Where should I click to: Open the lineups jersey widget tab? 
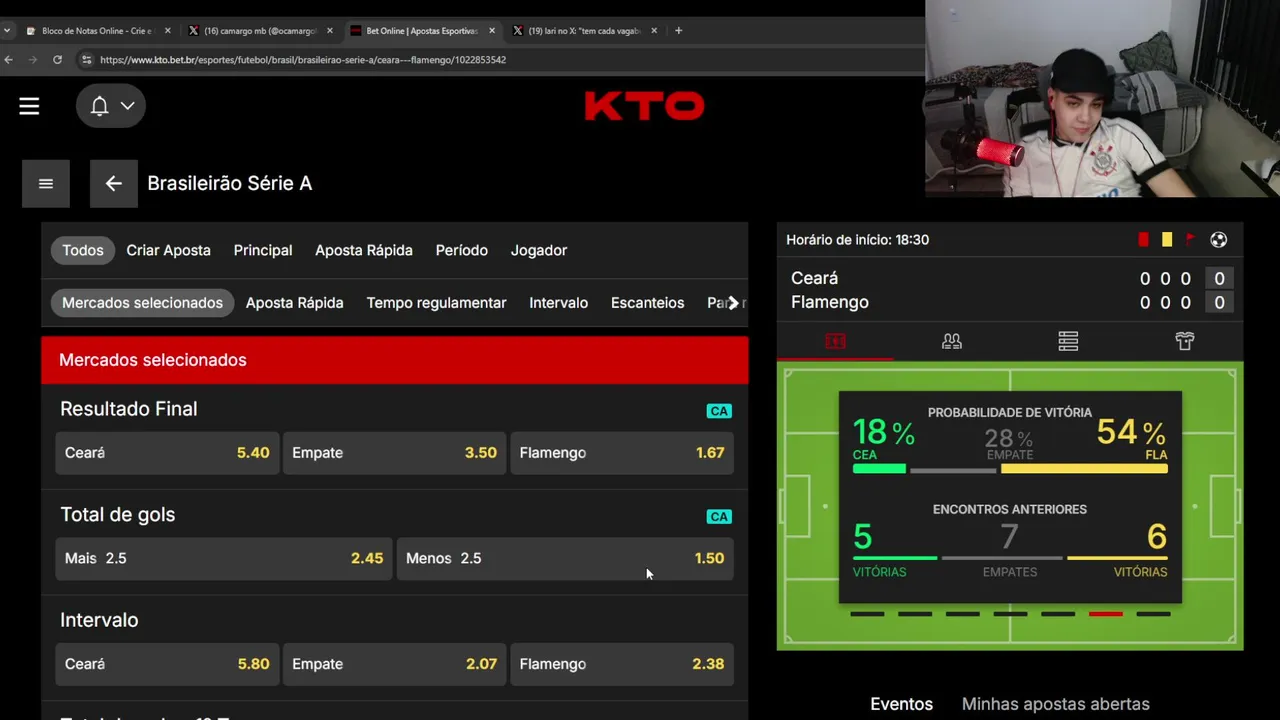pos(1185,342)
